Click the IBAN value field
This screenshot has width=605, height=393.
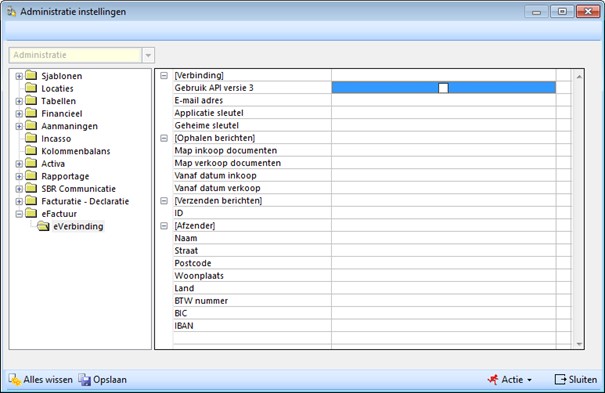tap(444, 326)
